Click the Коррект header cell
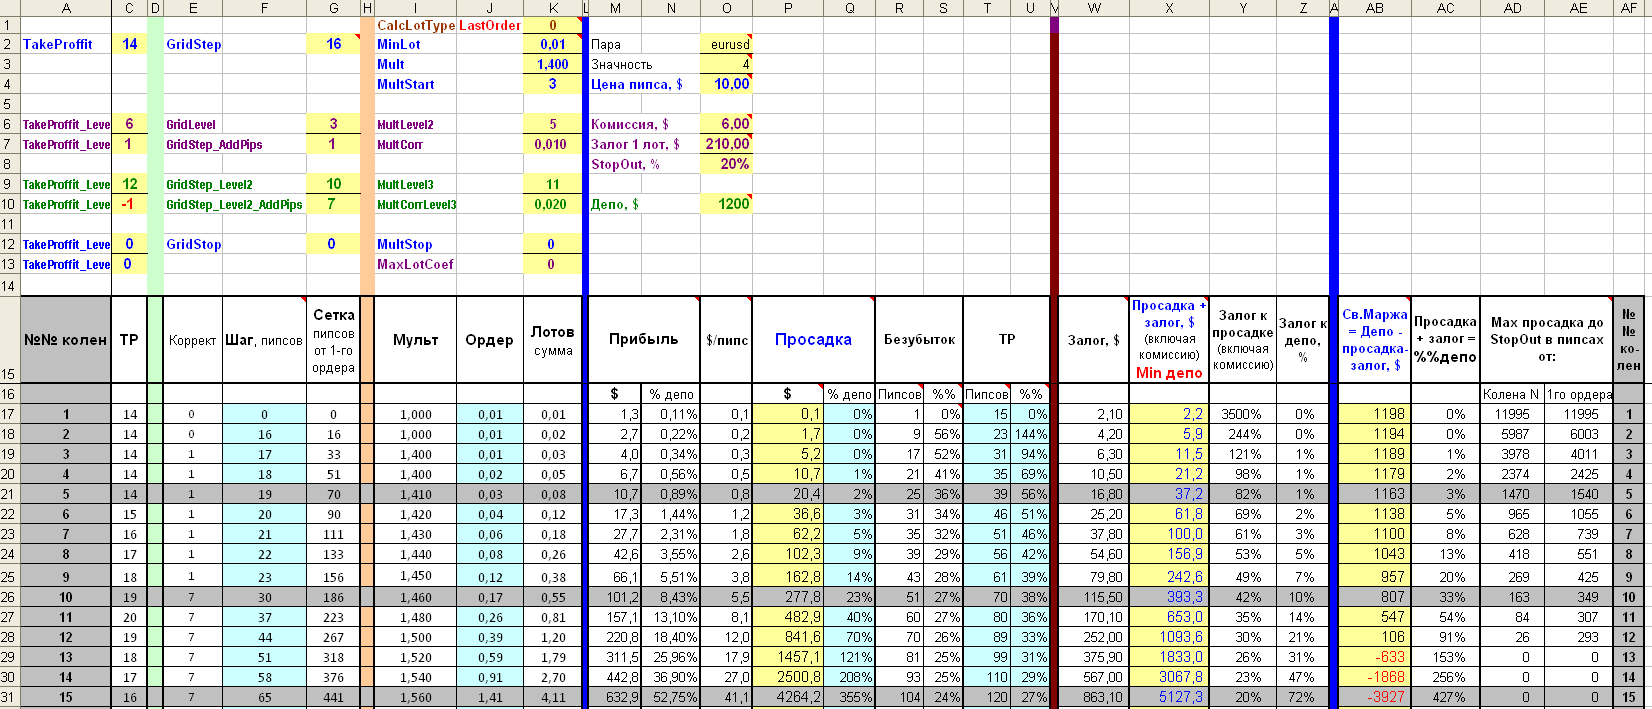 coord(192,340)
